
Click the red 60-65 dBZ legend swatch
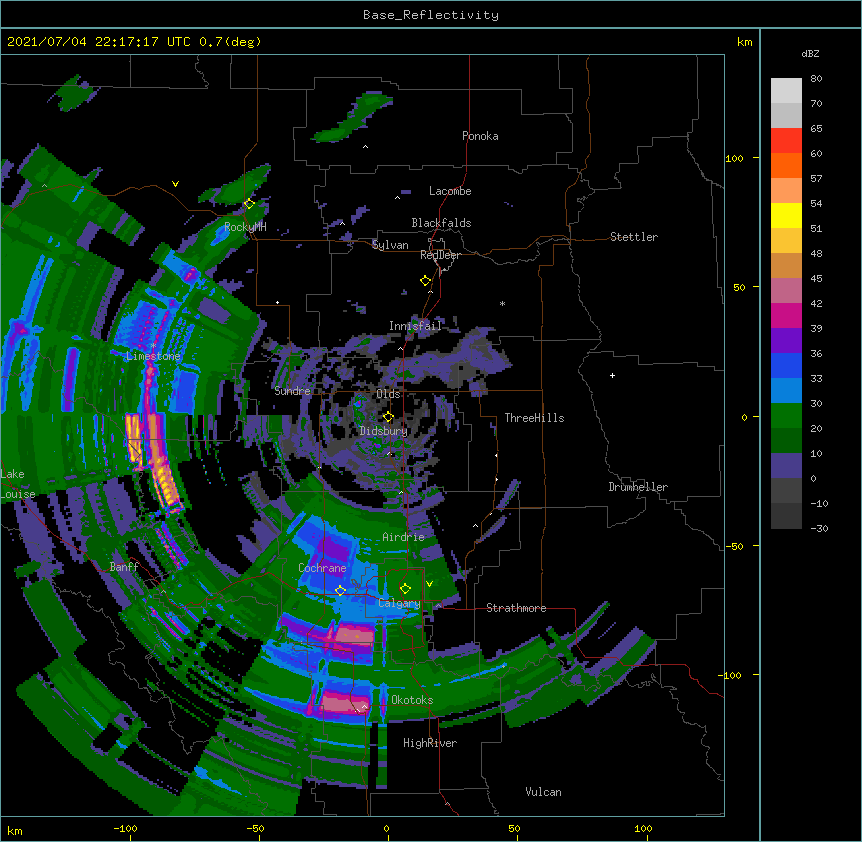786,141
